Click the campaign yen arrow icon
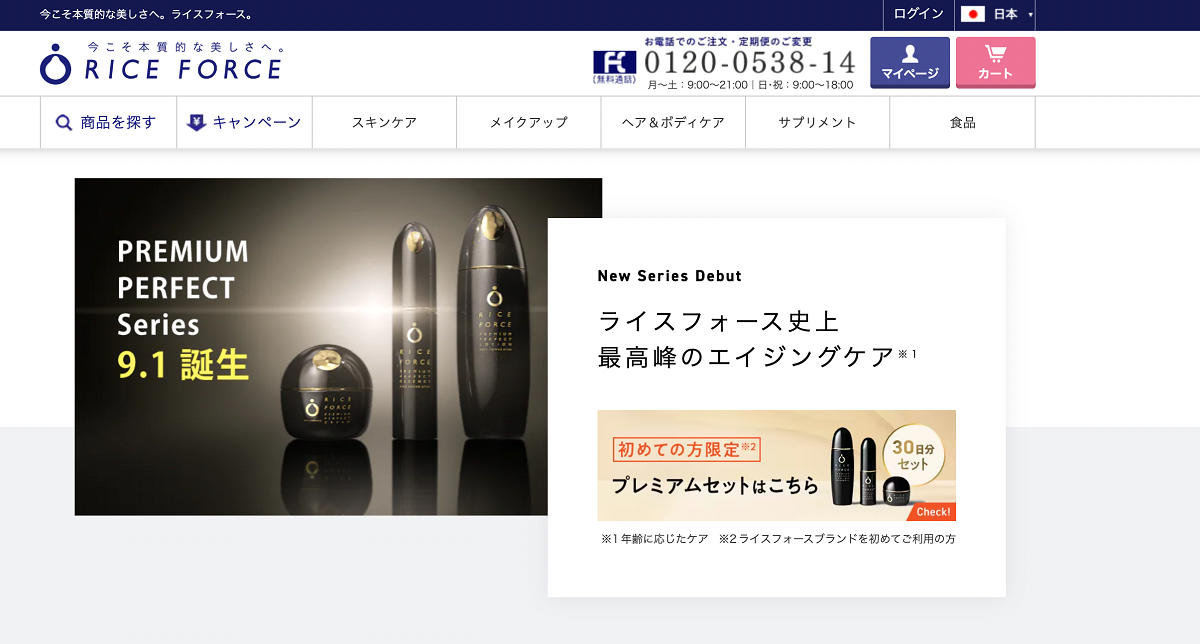Screen dimensions: 1200x644 click(x=197, y=123)
